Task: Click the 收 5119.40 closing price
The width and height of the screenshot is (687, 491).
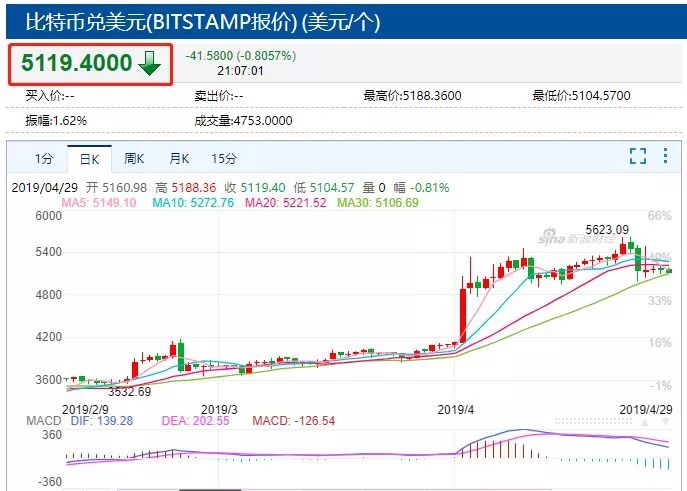Action: pyautogui.click(x=255, y=188)
